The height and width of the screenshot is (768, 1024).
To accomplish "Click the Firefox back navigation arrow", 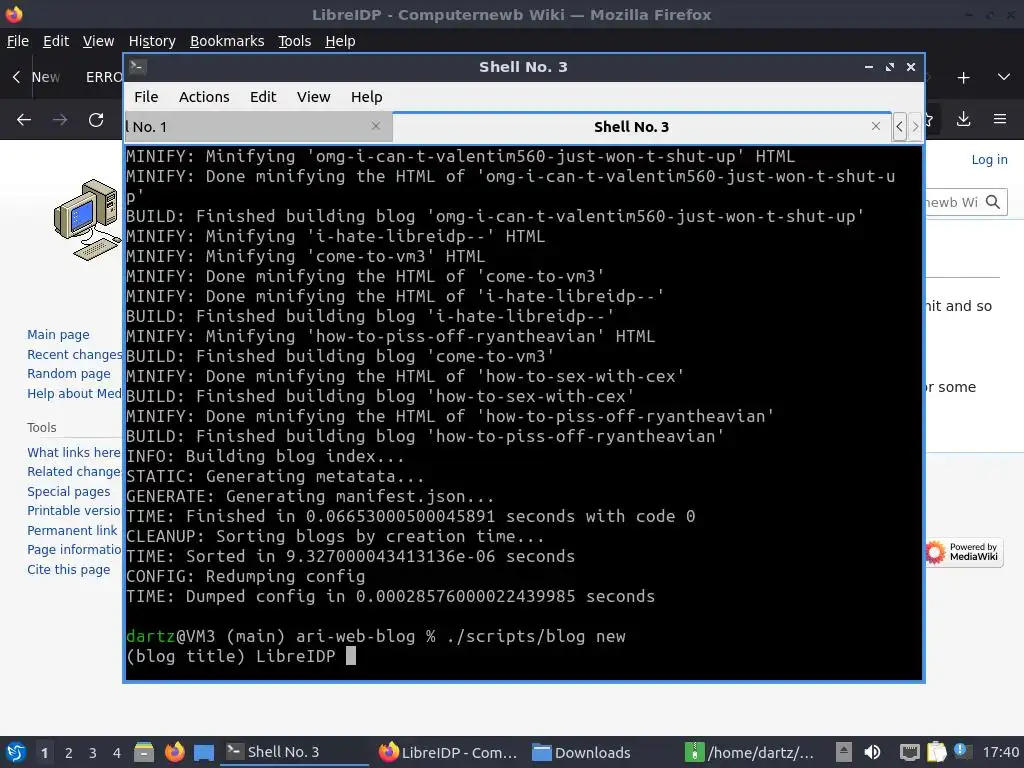I will click(x=24, y=120).
